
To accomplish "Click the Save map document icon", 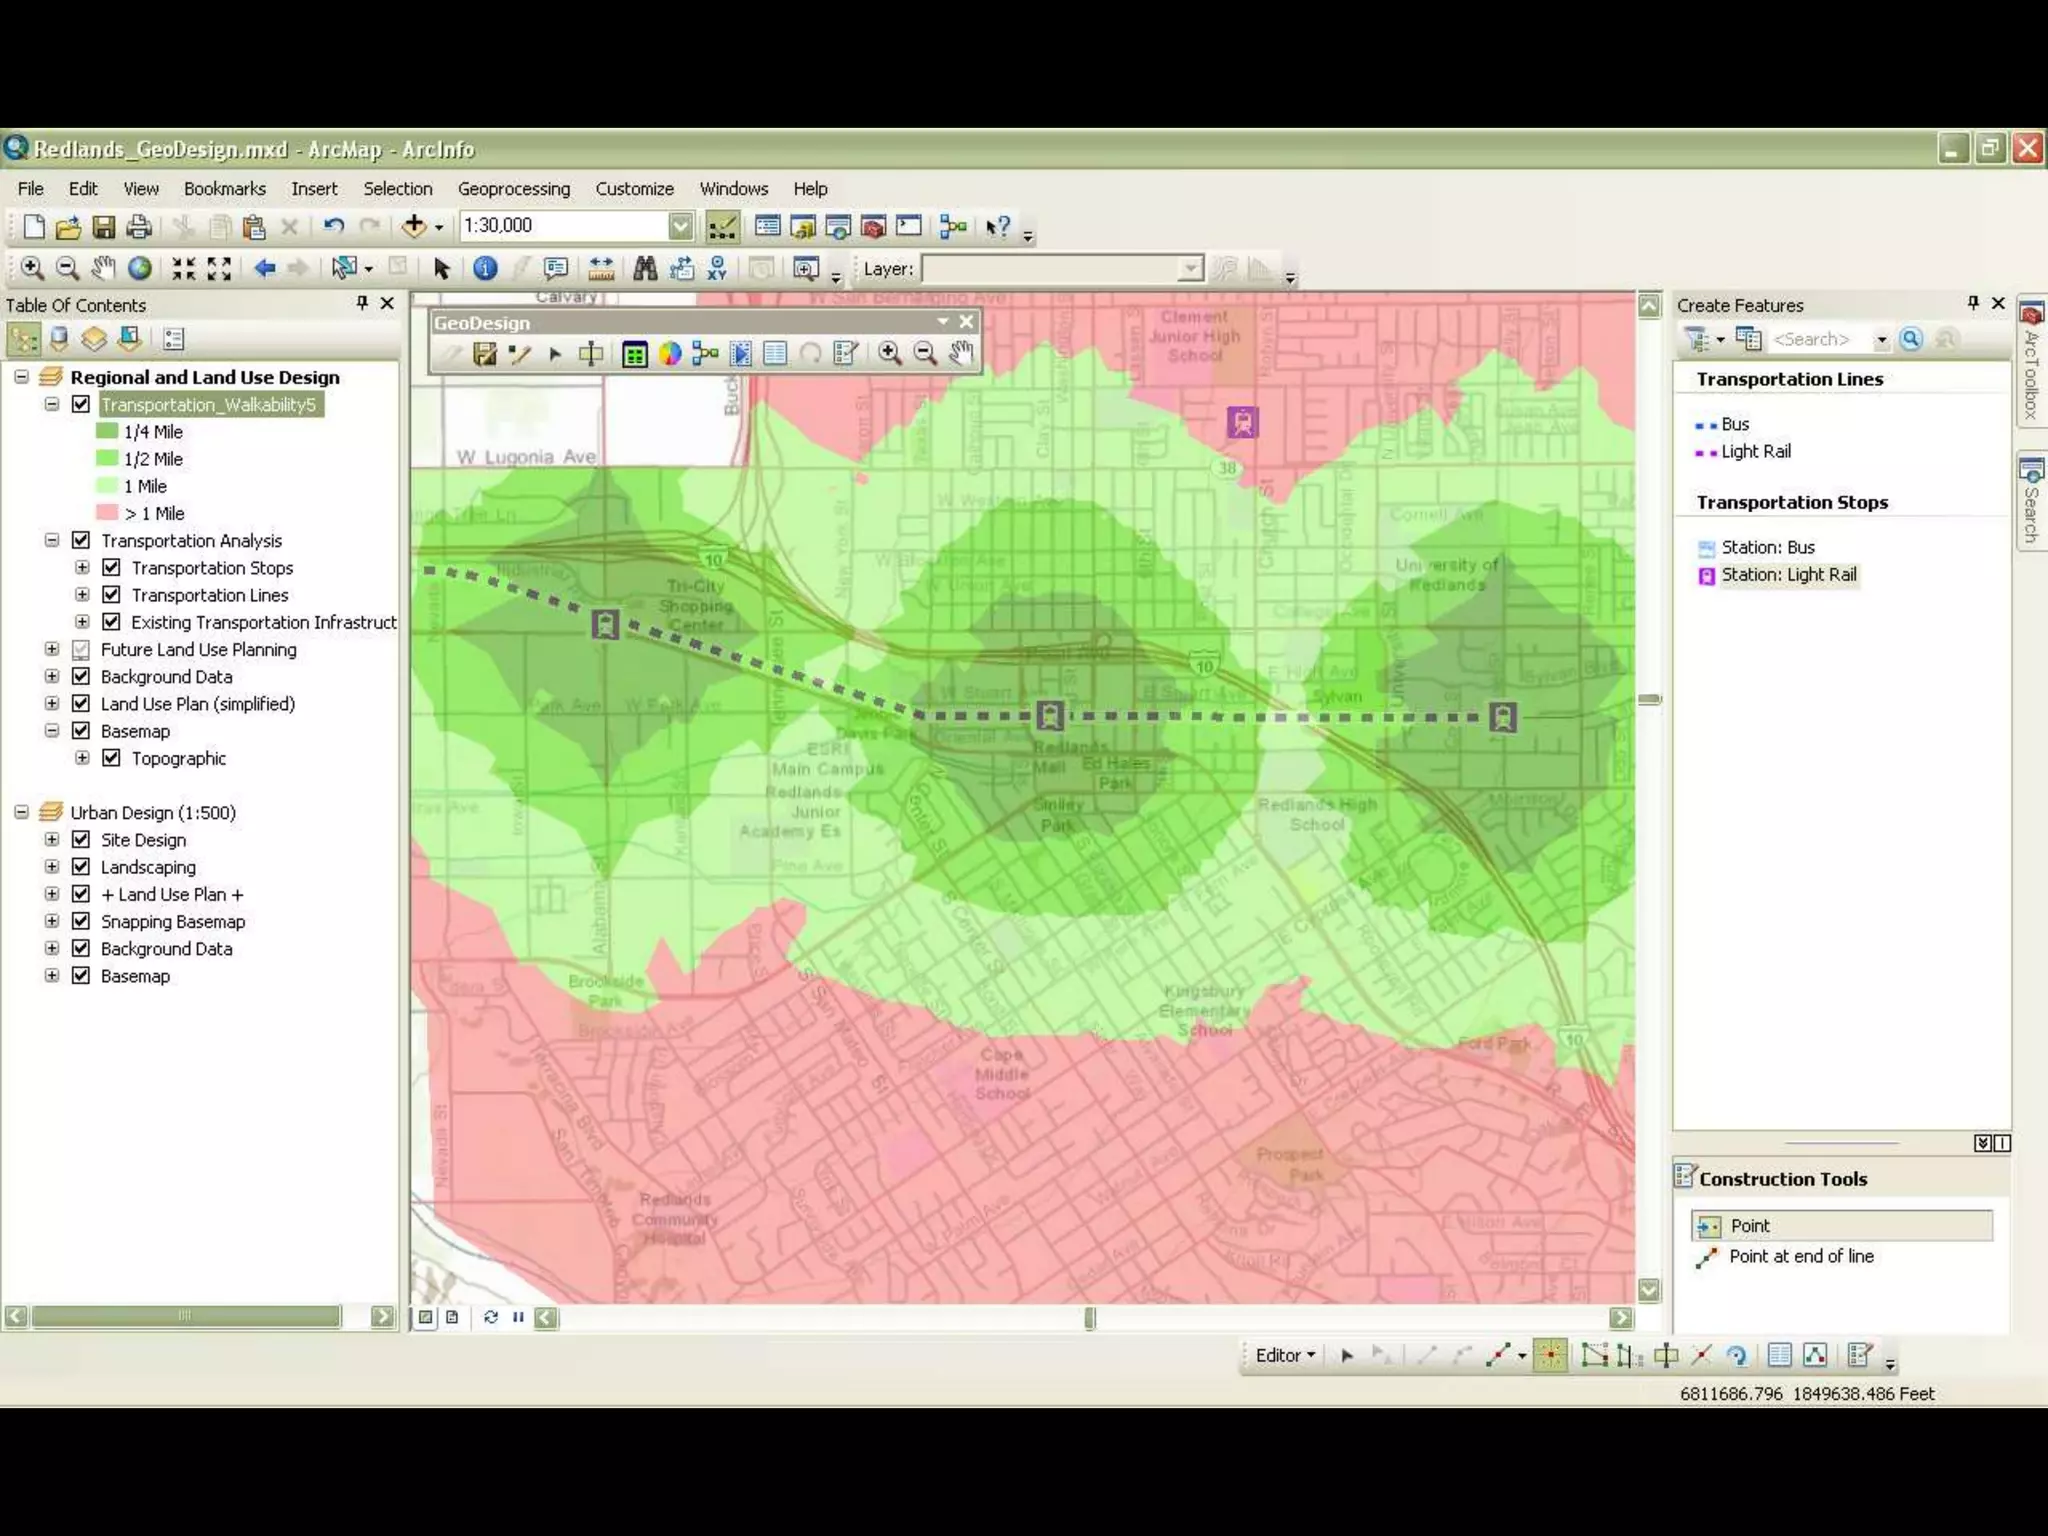I will click(x=103, y=227).
